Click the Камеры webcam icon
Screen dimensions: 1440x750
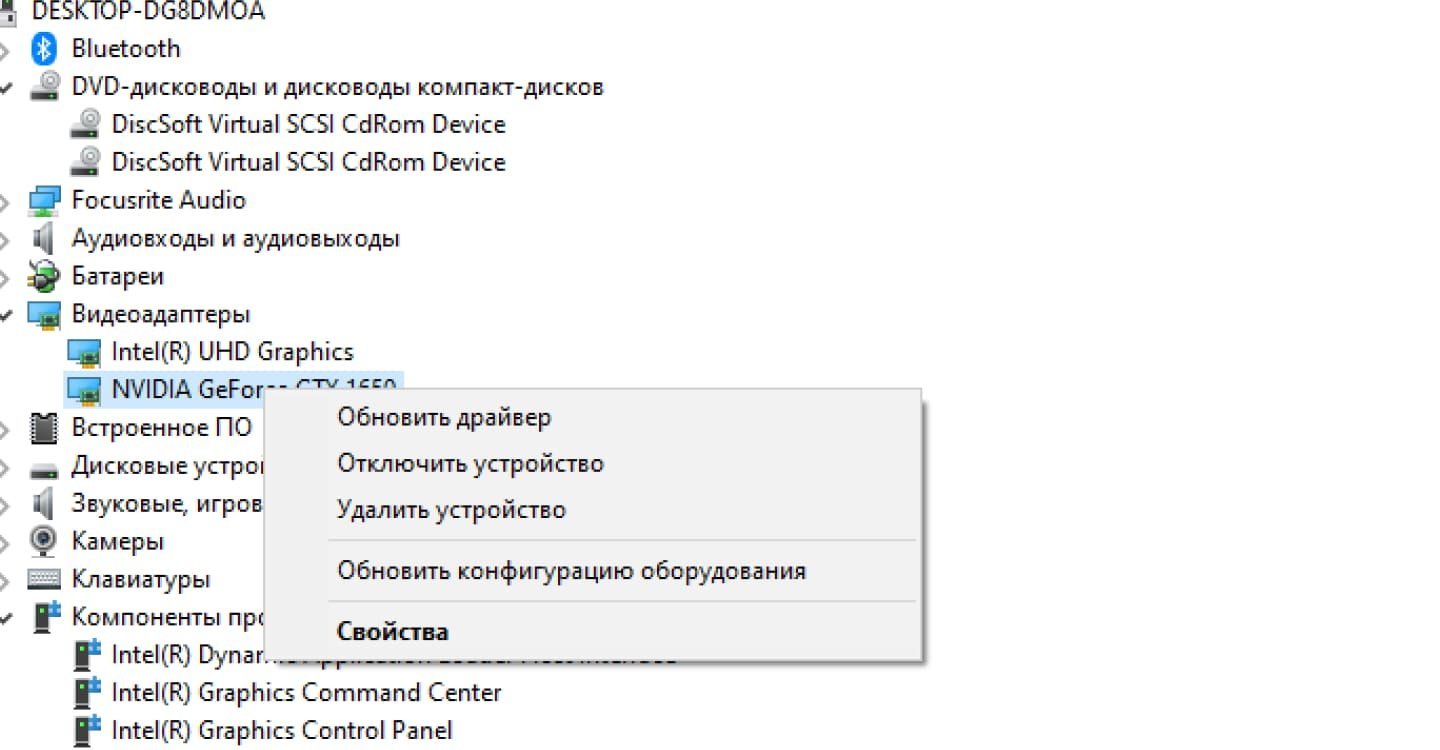coord(44,541)
